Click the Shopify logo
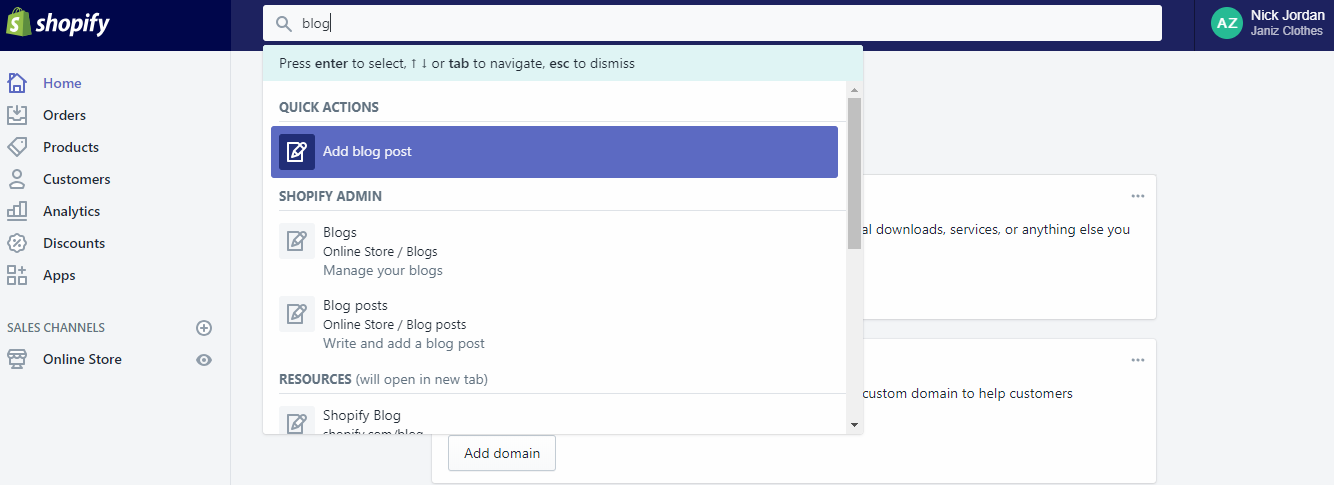Screen dimensions: 1334x485 tap(58, 24)
